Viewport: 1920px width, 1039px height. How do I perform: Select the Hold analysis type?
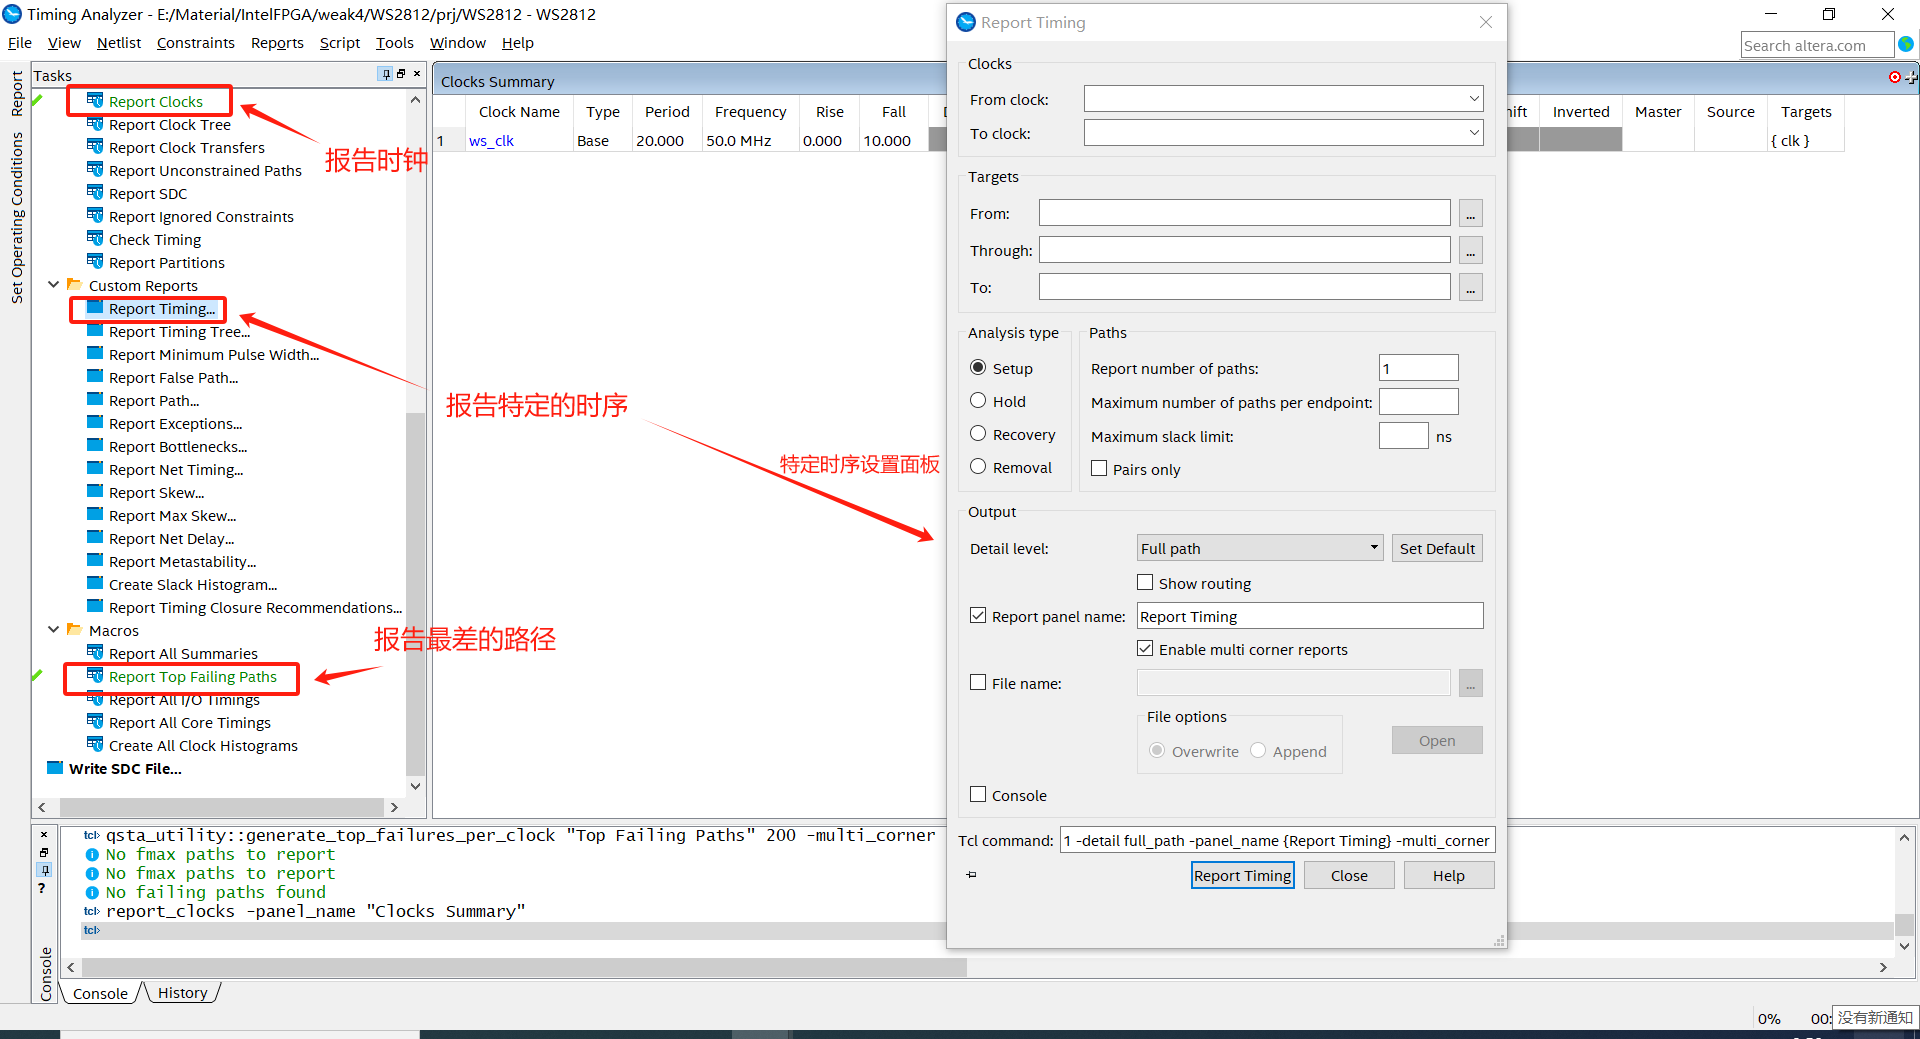pyautogui.click(x=978, y=401)
